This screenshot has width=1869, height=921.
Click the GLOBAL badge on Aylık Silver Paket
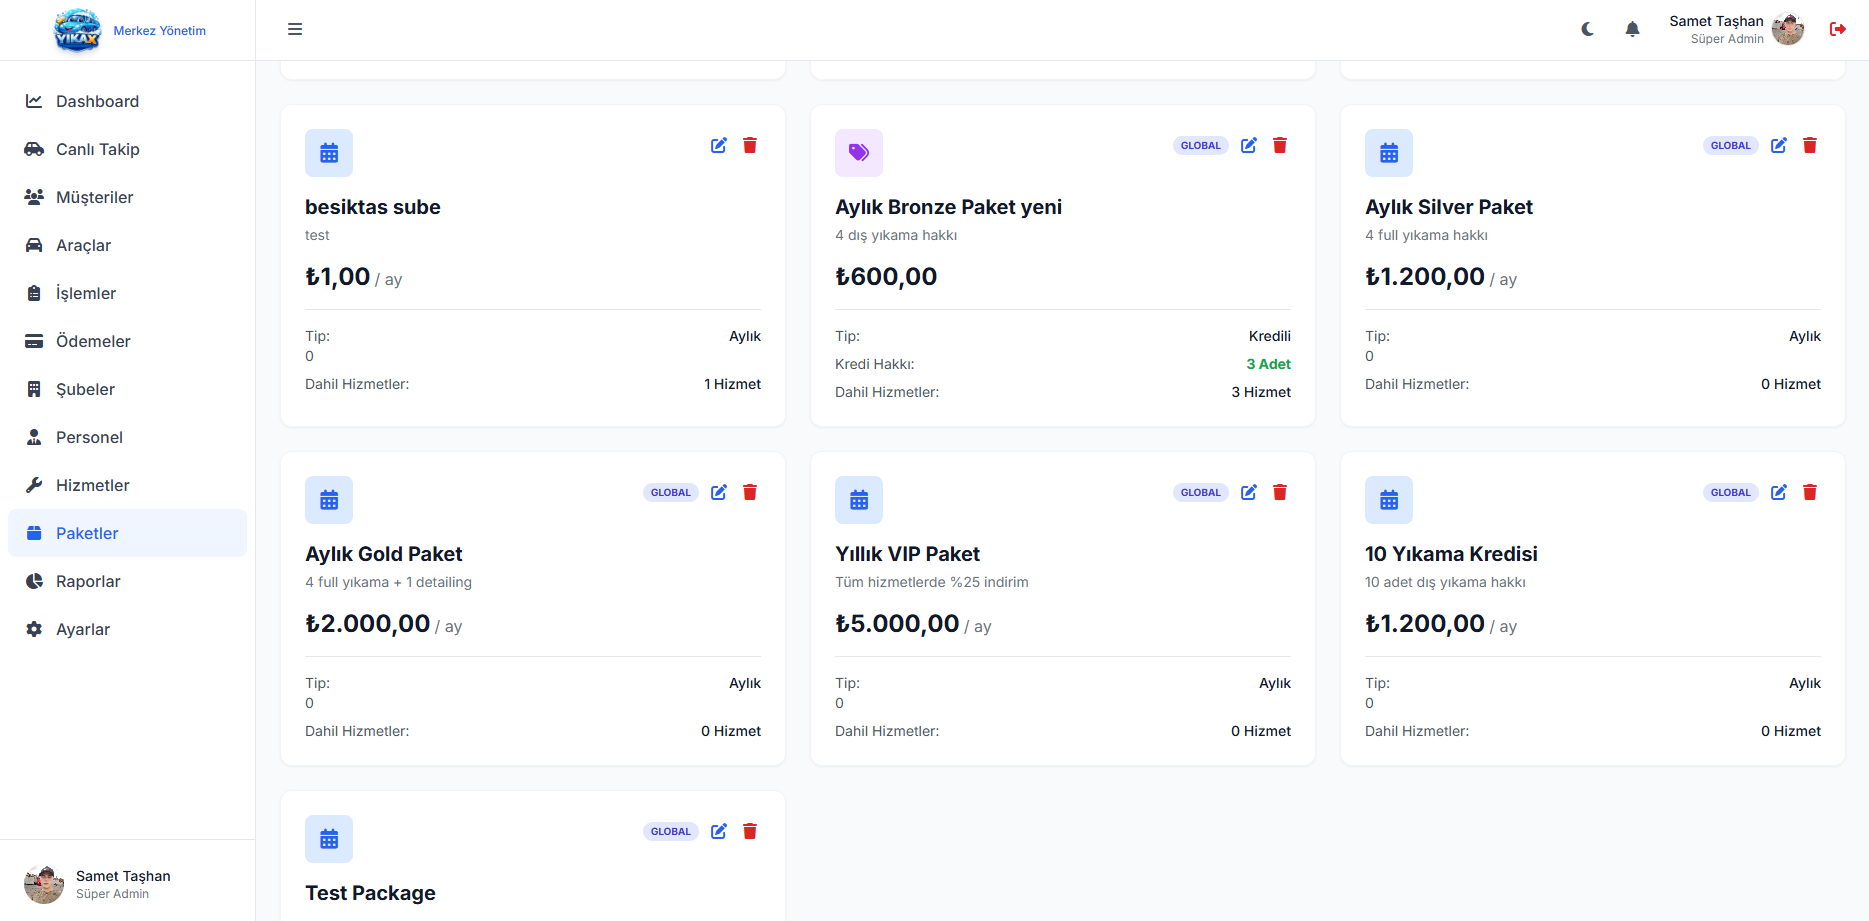pyautogui.click(x=1730, y=145)
